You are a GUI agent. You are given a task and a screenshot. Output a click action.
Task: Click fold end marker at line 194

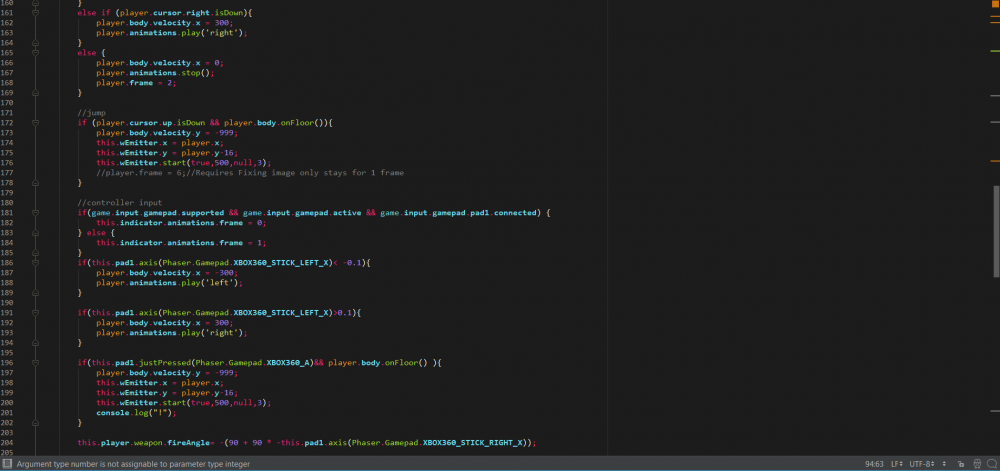point(35,343)
